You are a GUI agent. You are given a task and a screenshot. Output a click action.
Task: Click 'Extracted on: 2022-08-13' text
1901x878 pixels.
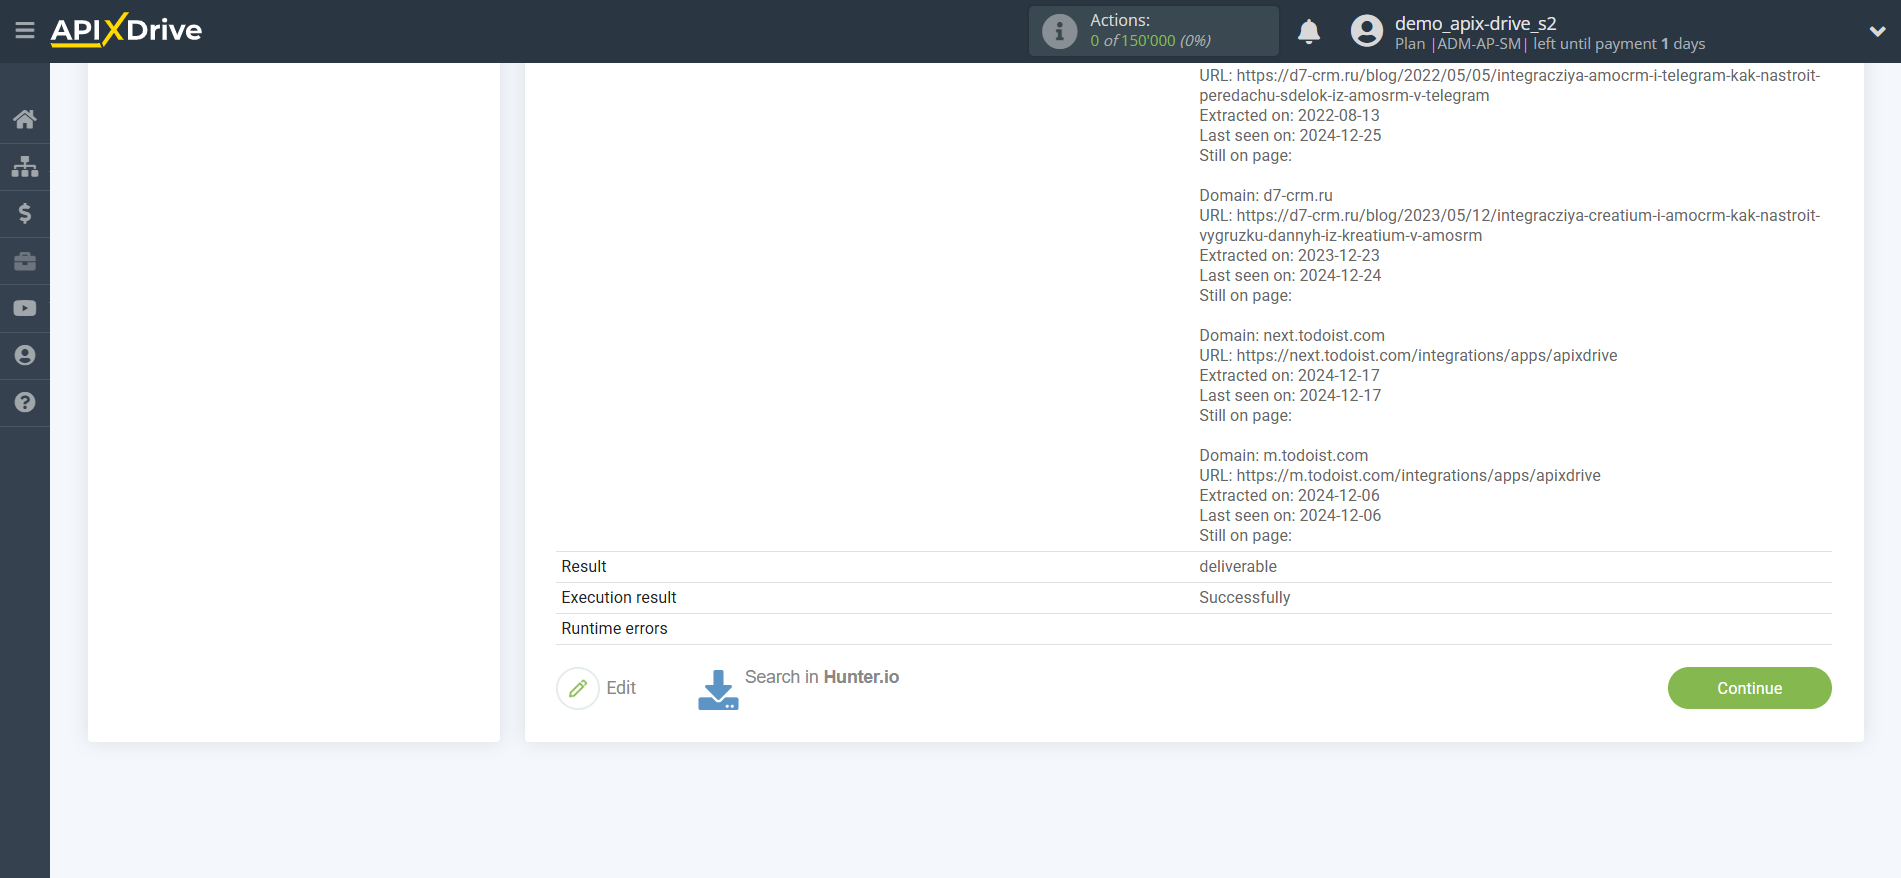1289,115
